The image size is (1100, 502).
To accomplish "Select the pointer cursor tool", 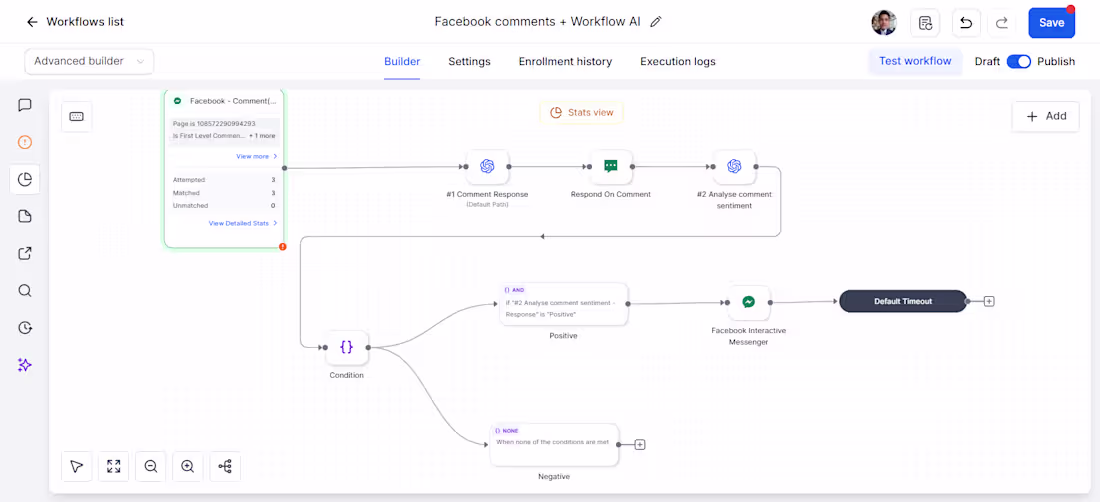I will point(76,466).
